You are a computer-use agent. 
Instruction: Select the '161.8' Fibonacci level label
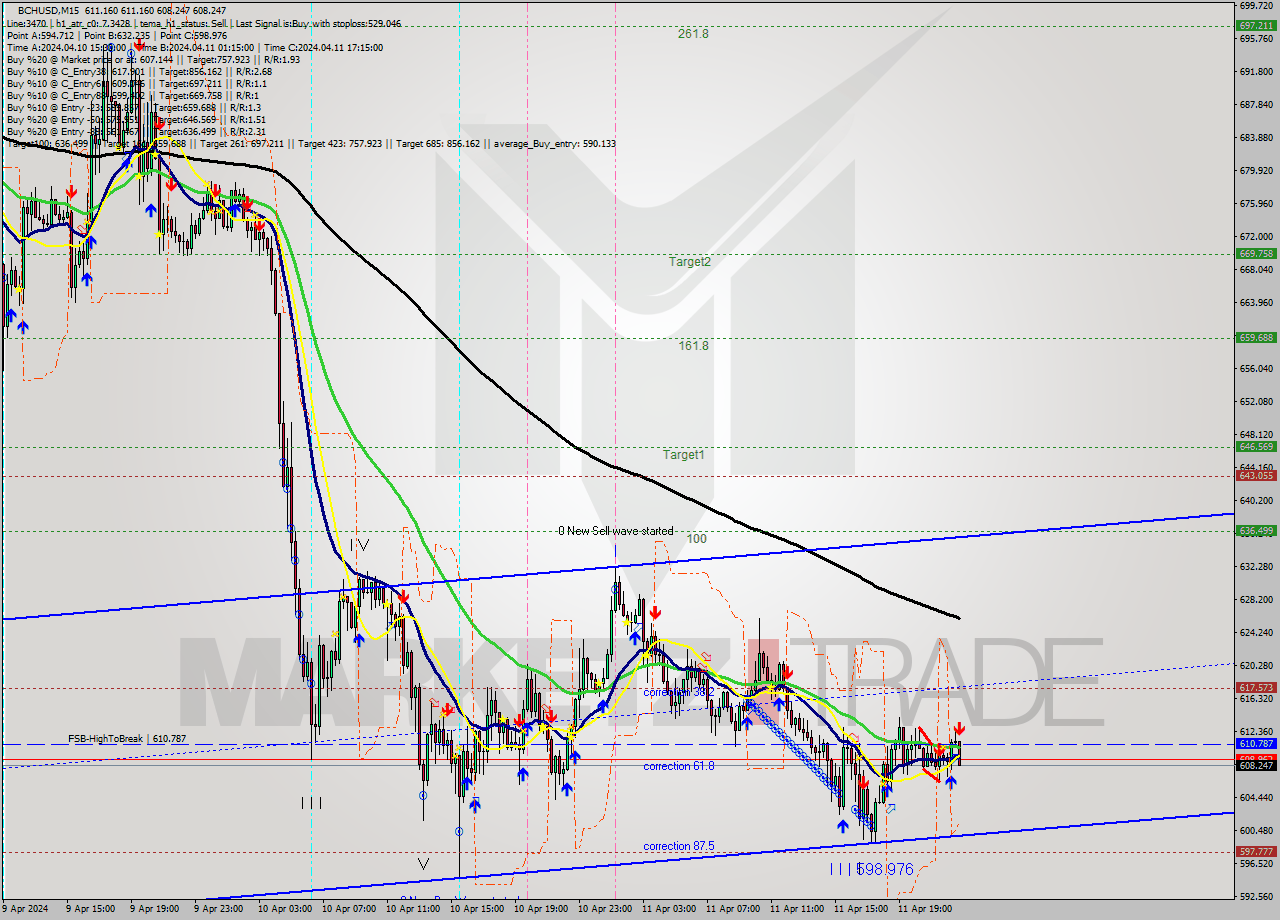(692, 346)
